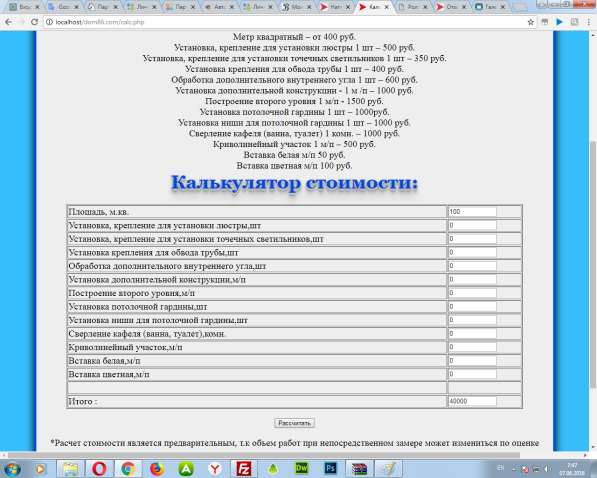Launch Windows Media Player from the taskbar
The height and width of the screenshot is (478, 597).
(40, 469)
